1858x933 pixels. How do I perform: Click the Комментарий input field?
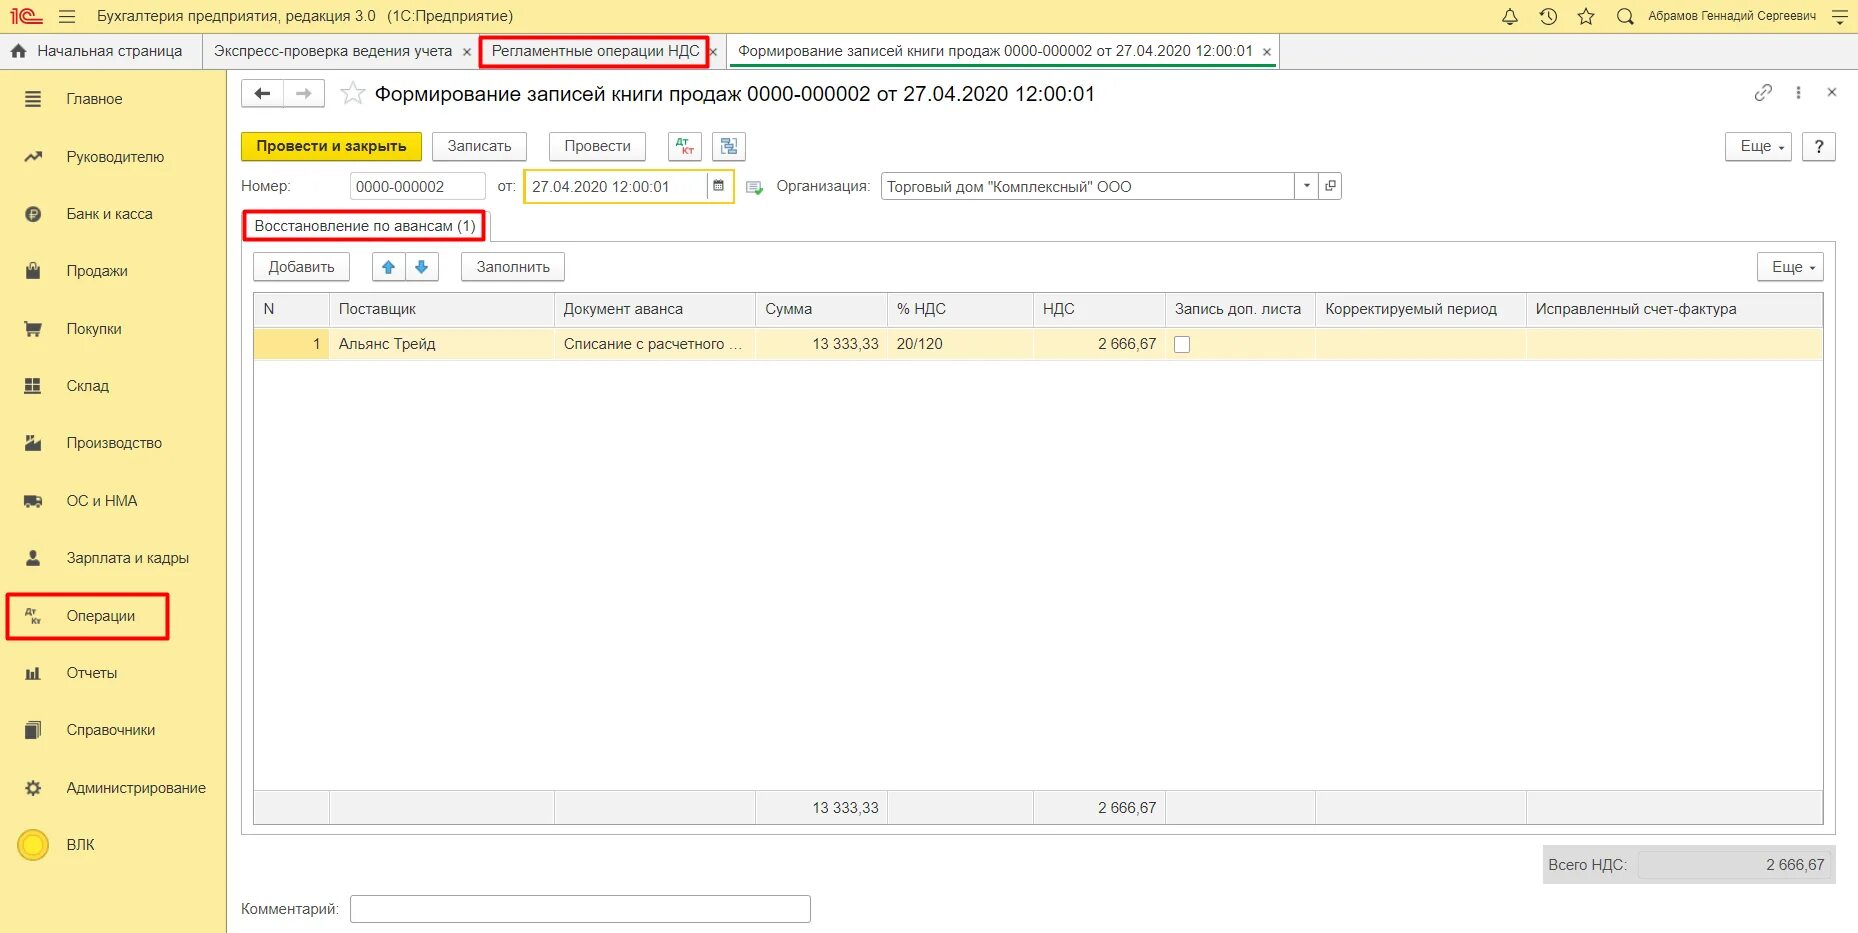[x=580, y=909]
